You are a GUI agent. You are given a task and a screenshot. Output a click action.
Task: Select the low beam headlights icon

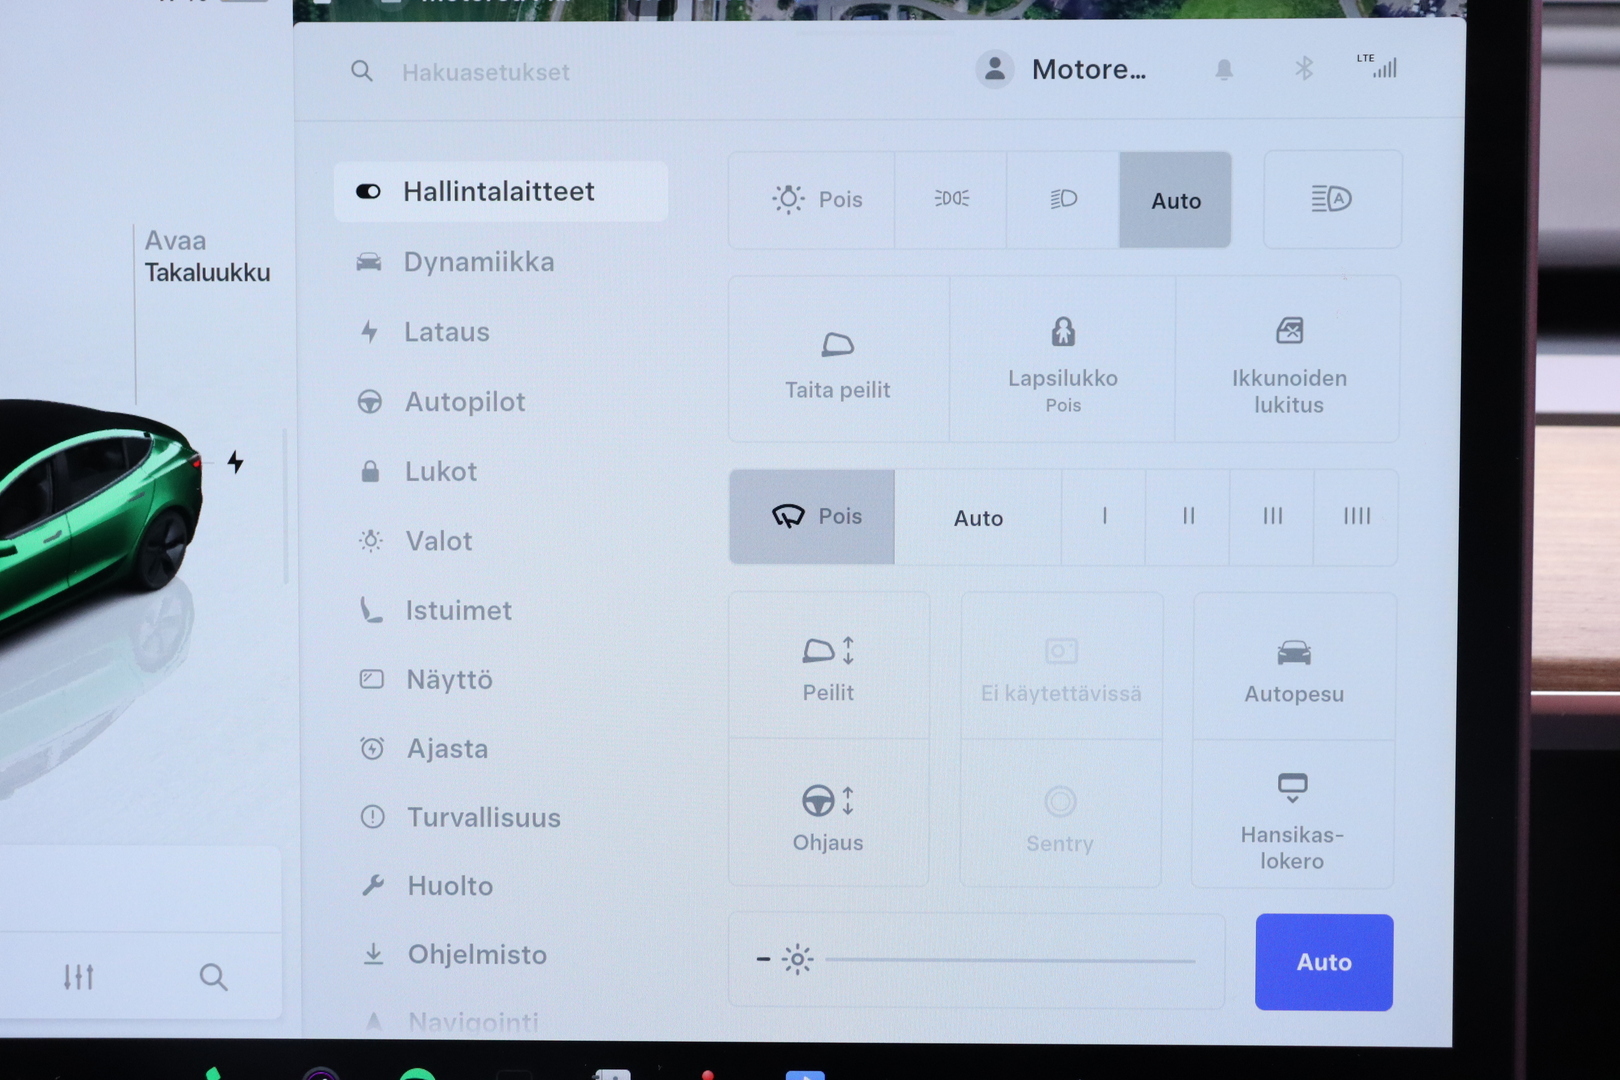(x=1063, y=199)
